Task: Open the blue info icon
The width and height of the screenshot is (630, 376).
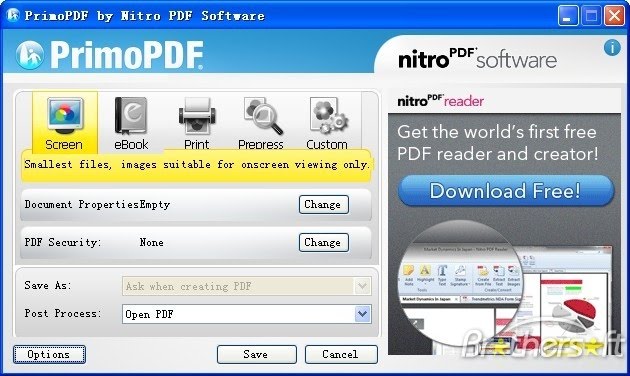Action: pos(612,48)
